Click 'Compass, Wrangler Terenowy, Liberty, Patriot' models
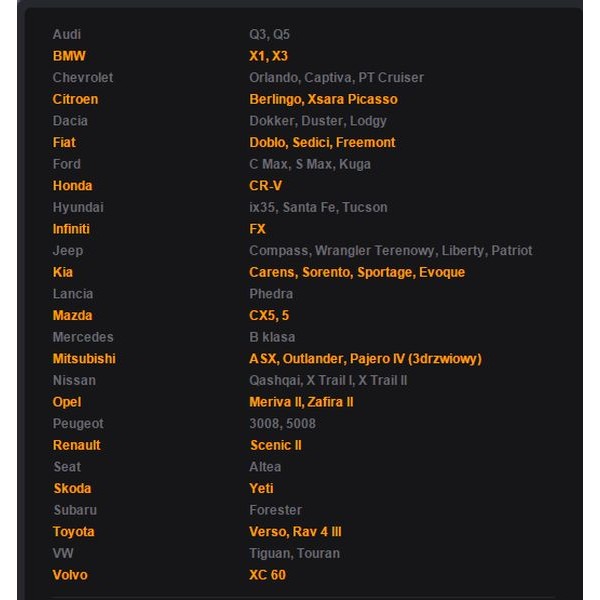Viewport: 600px width, 600px height. pos(391,251)
